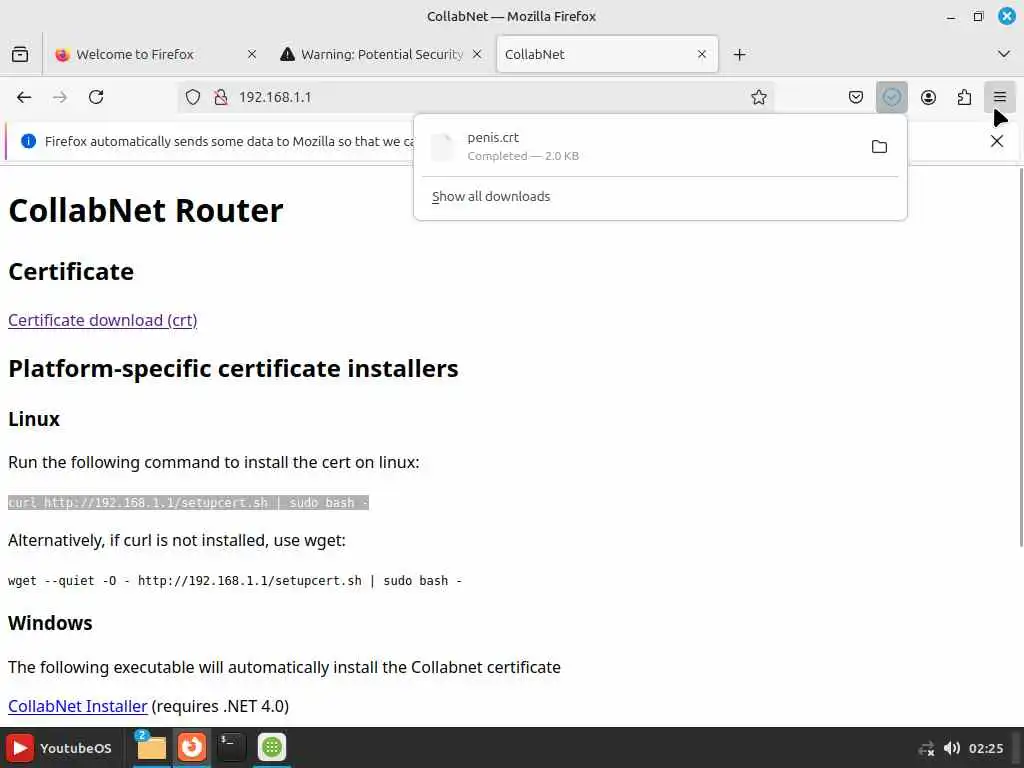The height and width of the screenshot is (768, 1024).
Task: Launch the terminal from taskbar
Action: coord(231,747)
